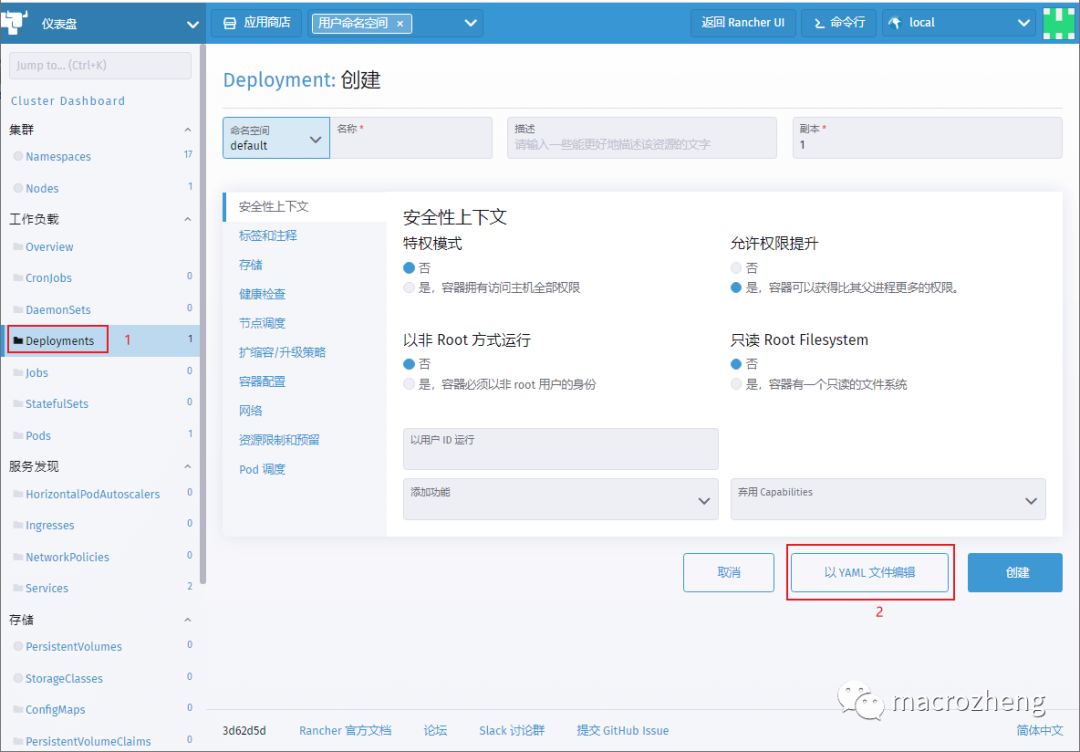Change language via 简体中文
The image size is (1080, 752).
tap(1039, 731)
